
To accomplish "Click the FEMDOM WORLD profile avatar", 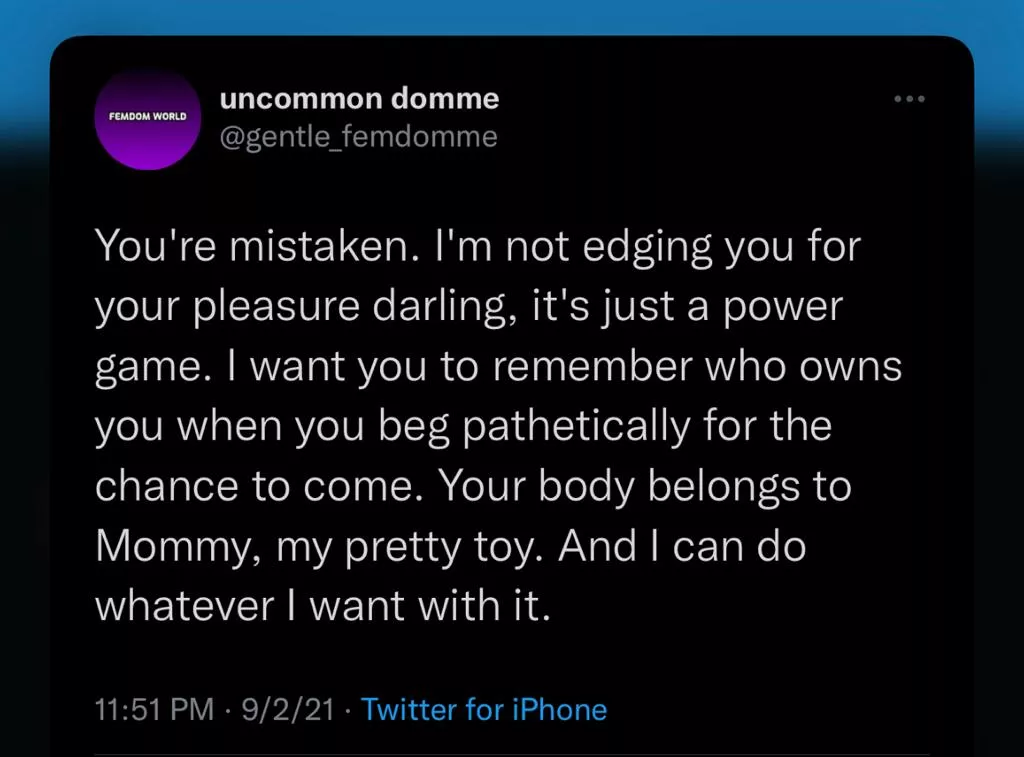I will pos(147,119).
